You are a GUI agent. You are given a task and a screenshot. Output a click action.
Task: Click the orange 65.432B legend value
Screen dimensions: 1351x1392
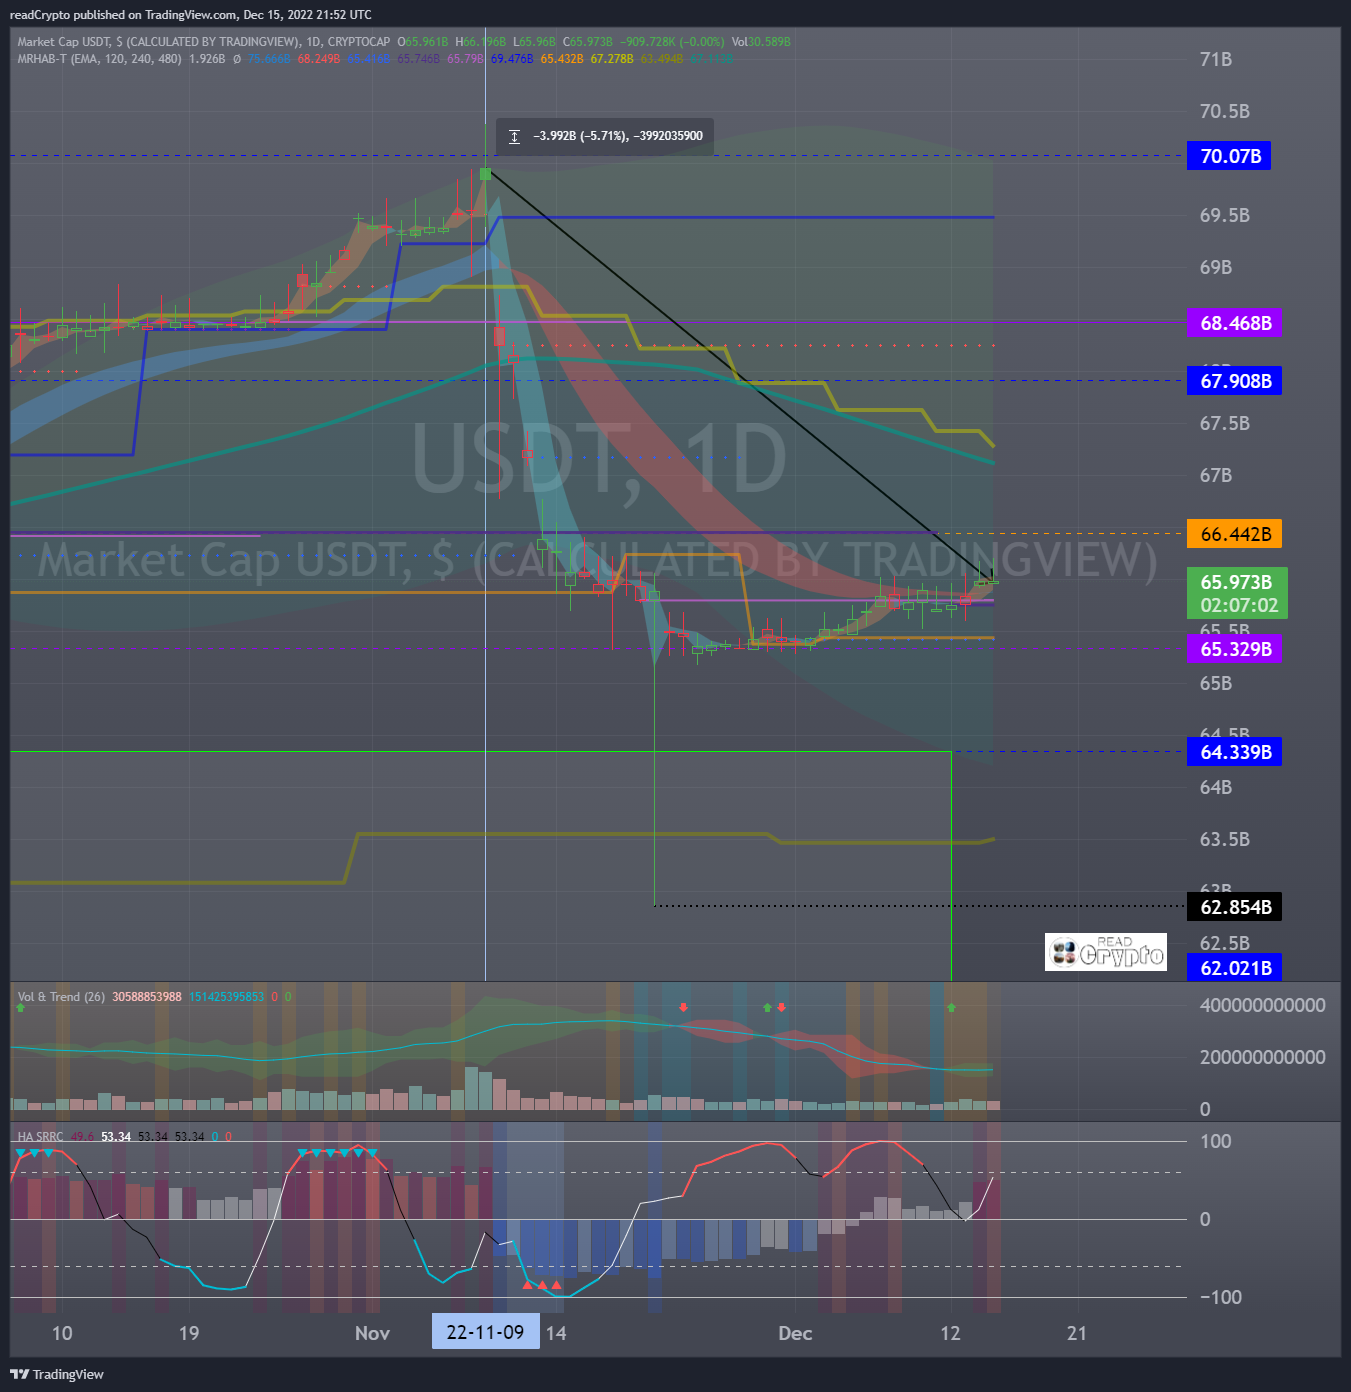click(x=562, y=59)
